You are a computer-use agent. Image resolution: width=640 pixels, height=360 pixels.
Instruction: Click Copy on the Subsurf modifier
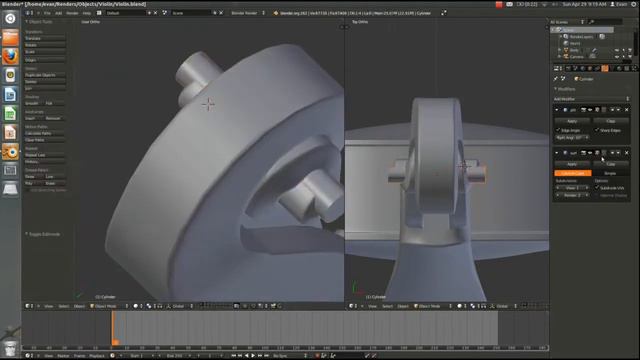pos(611,164)
